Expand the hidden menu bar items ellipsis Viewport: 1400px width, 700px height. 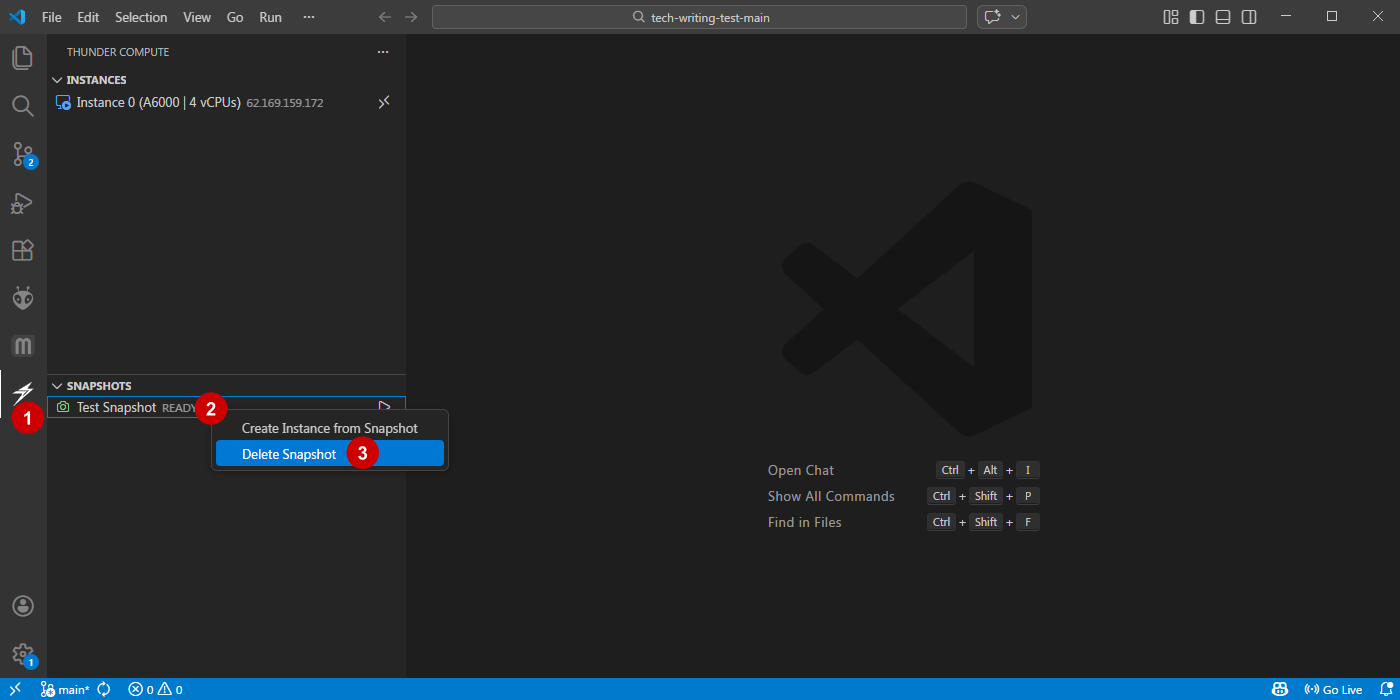click(309, 17)
